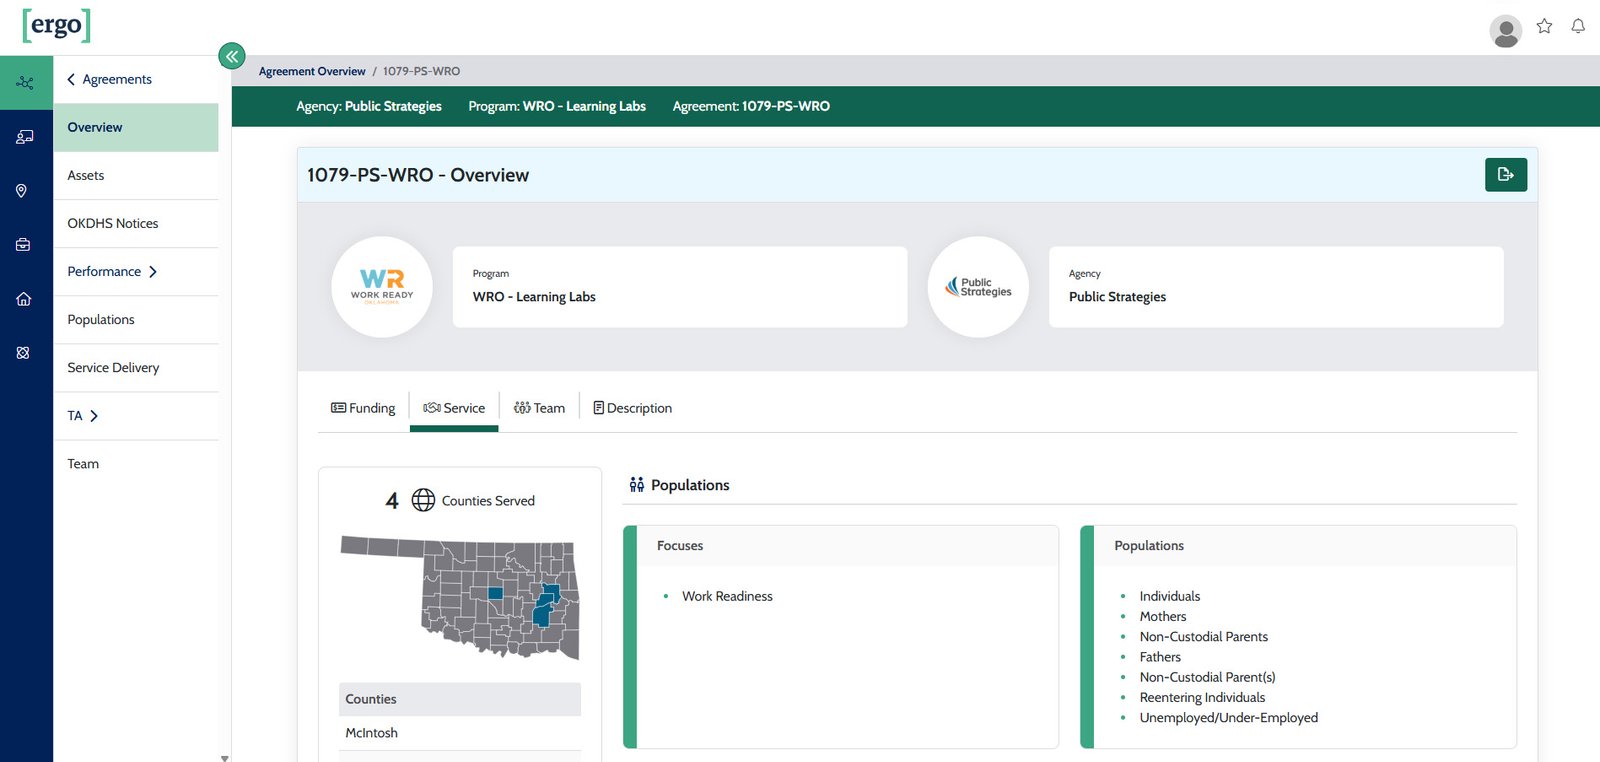Viewport: 1600px width, 762px height.
Task: Click Mothers in Populations list
Action: pos(1163,617)
